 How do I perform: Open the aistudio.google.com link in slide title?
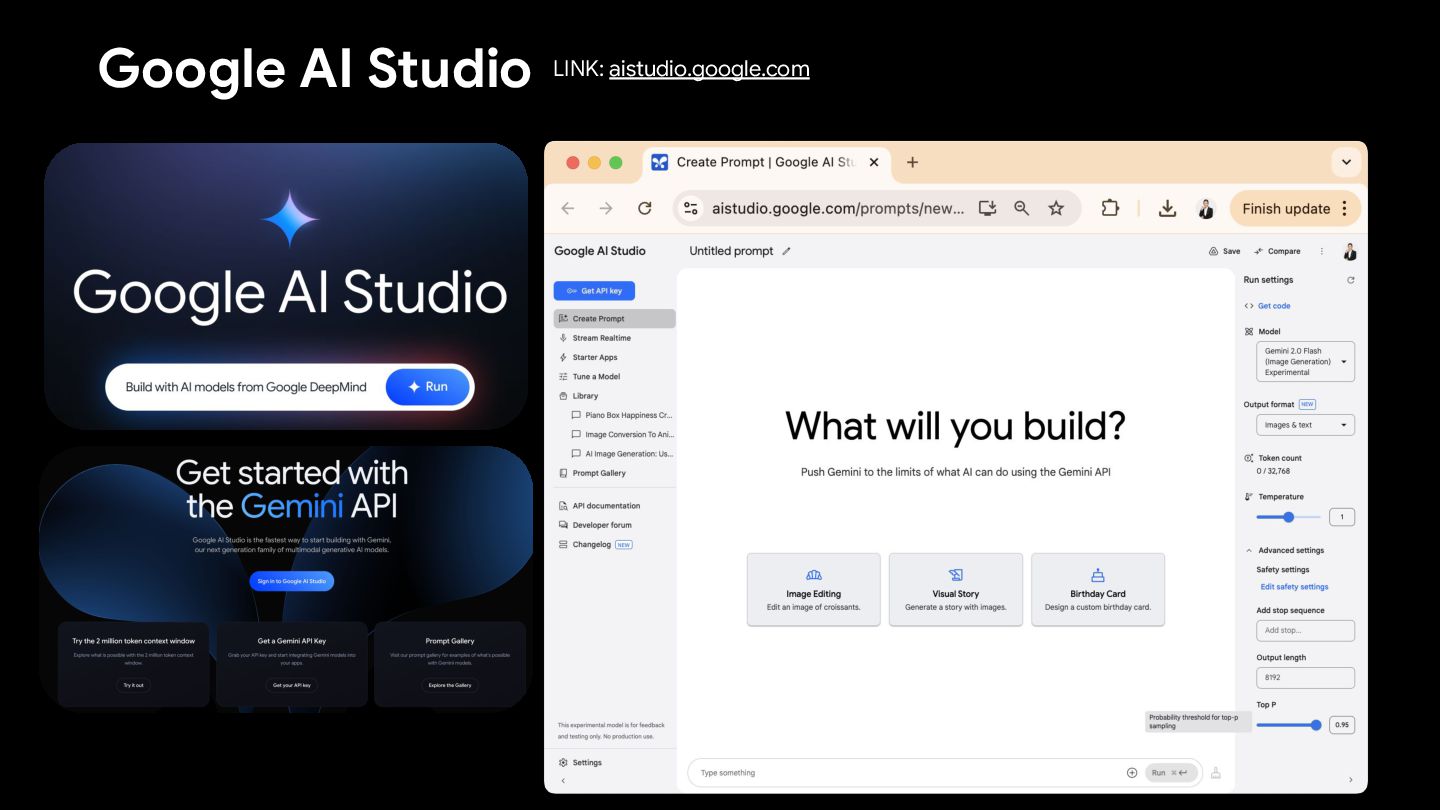(709, 69)
